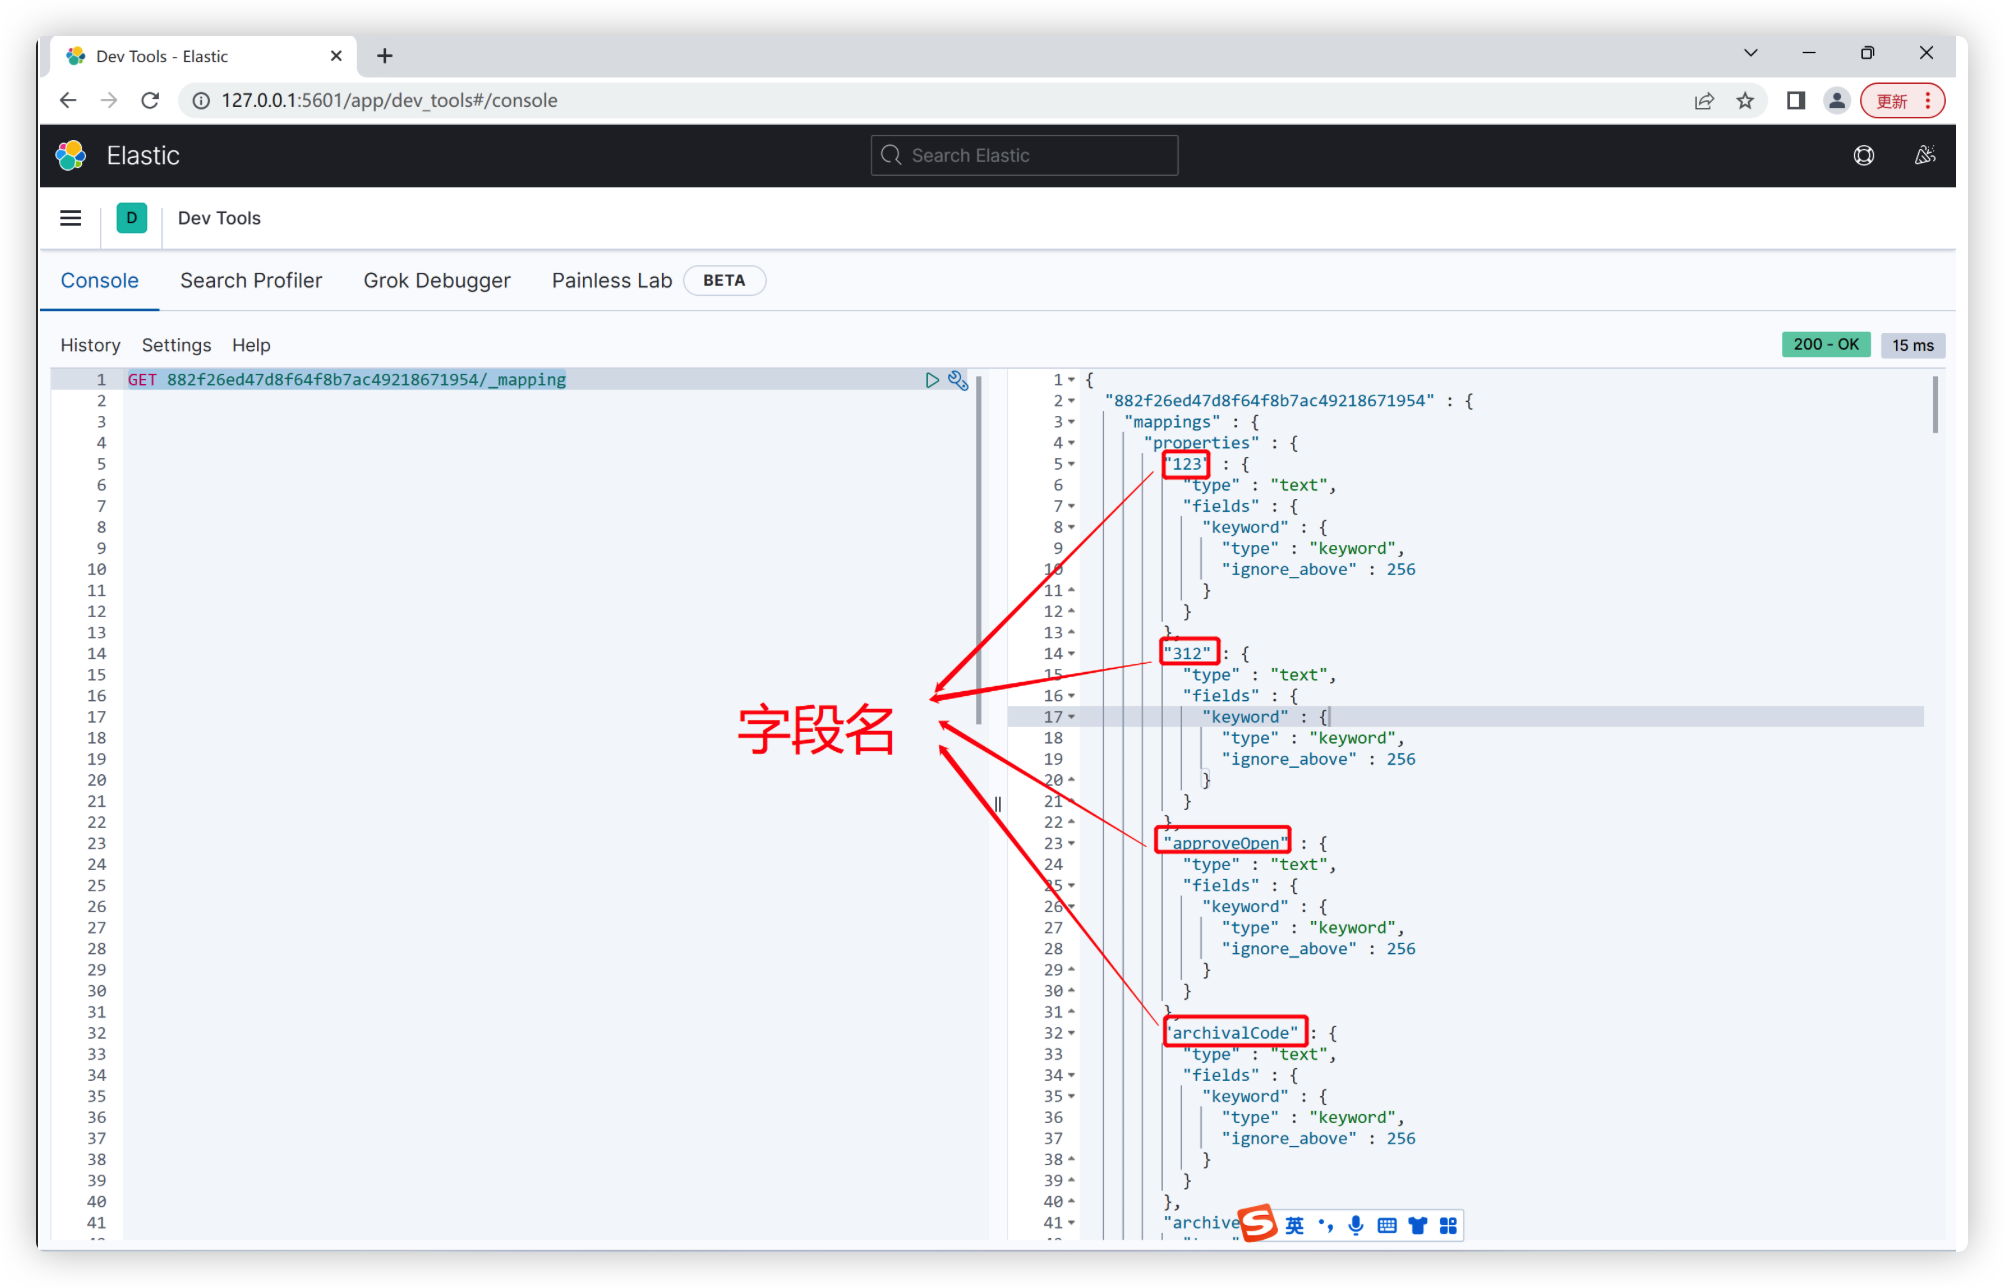Open the three-dot Chrome menu

pyautogui.click(x=1928, y=100)
